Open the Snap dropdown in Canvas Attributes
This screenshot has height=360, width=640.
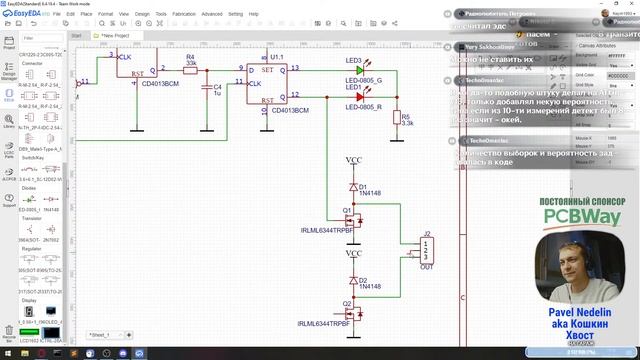620,105
